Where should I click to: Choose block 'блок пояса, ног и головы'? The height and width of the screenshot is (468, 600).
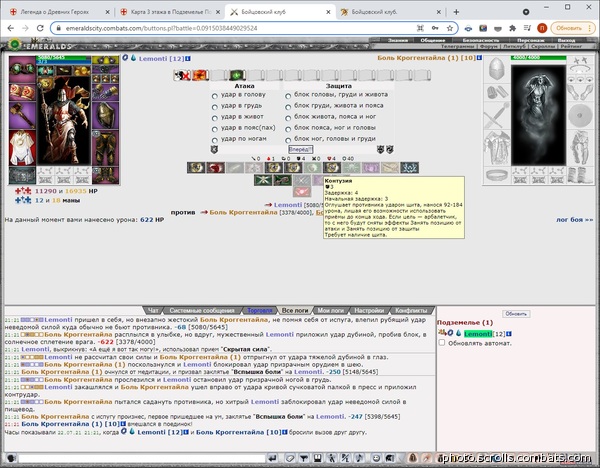288,129
